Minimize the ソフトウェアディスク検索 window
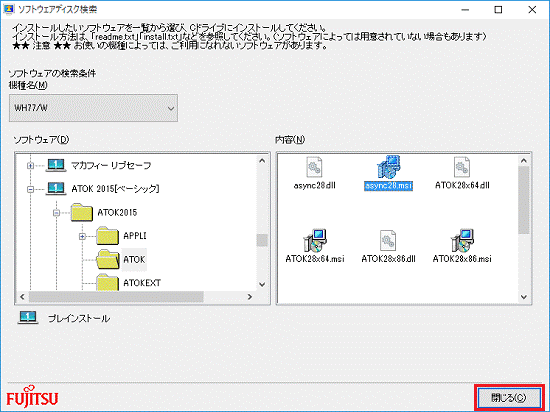The image size is (550, 412). [x=465, y=9]
